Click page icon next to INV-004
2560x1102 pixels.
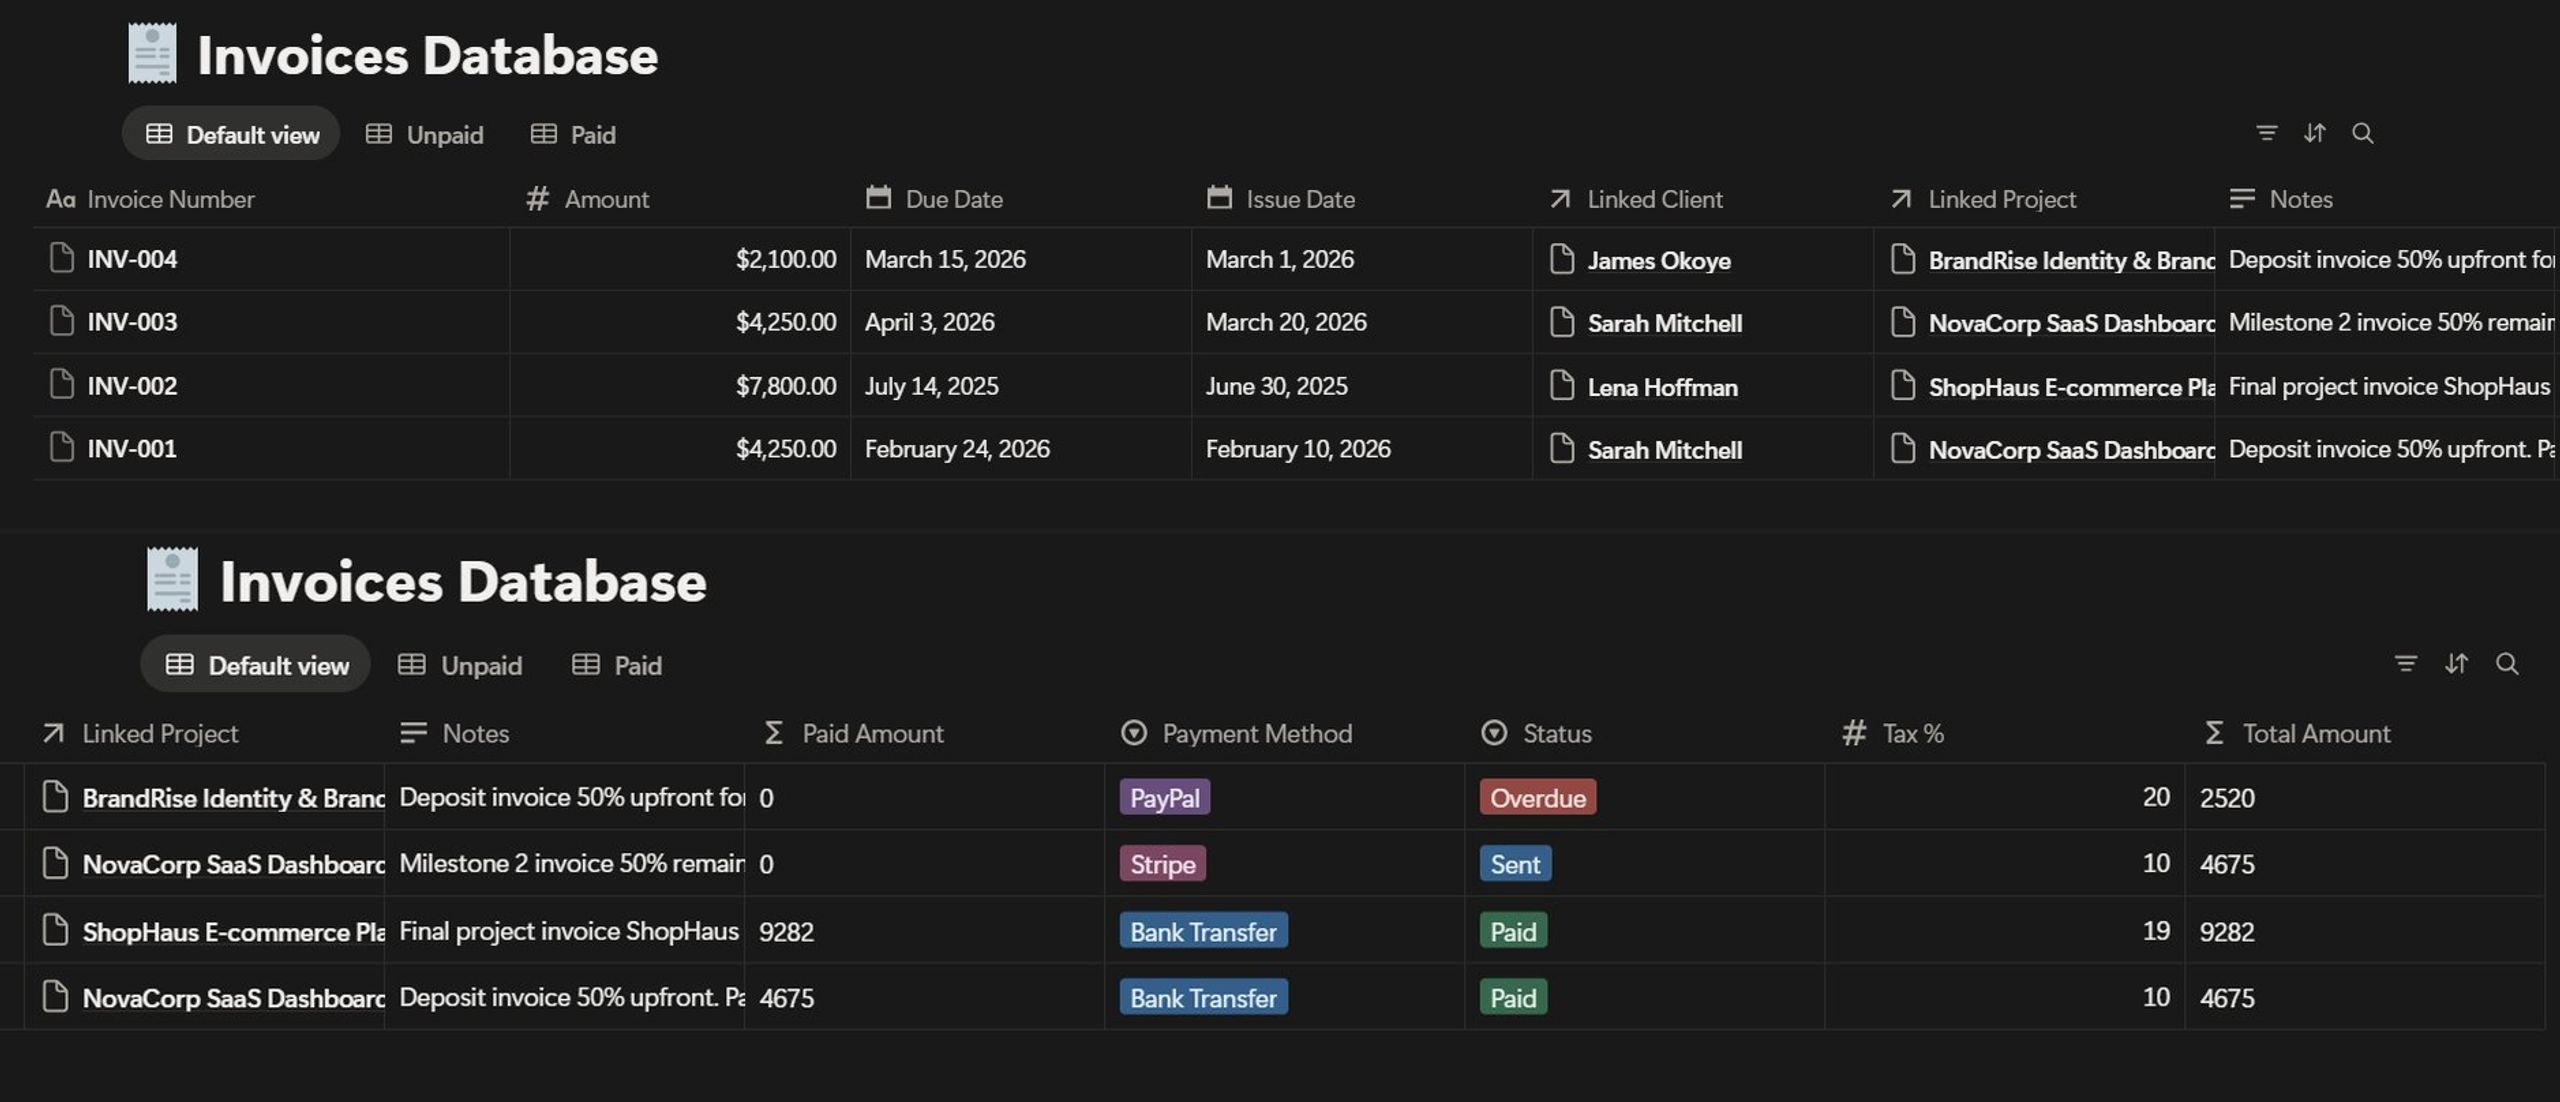click(61, 258)
